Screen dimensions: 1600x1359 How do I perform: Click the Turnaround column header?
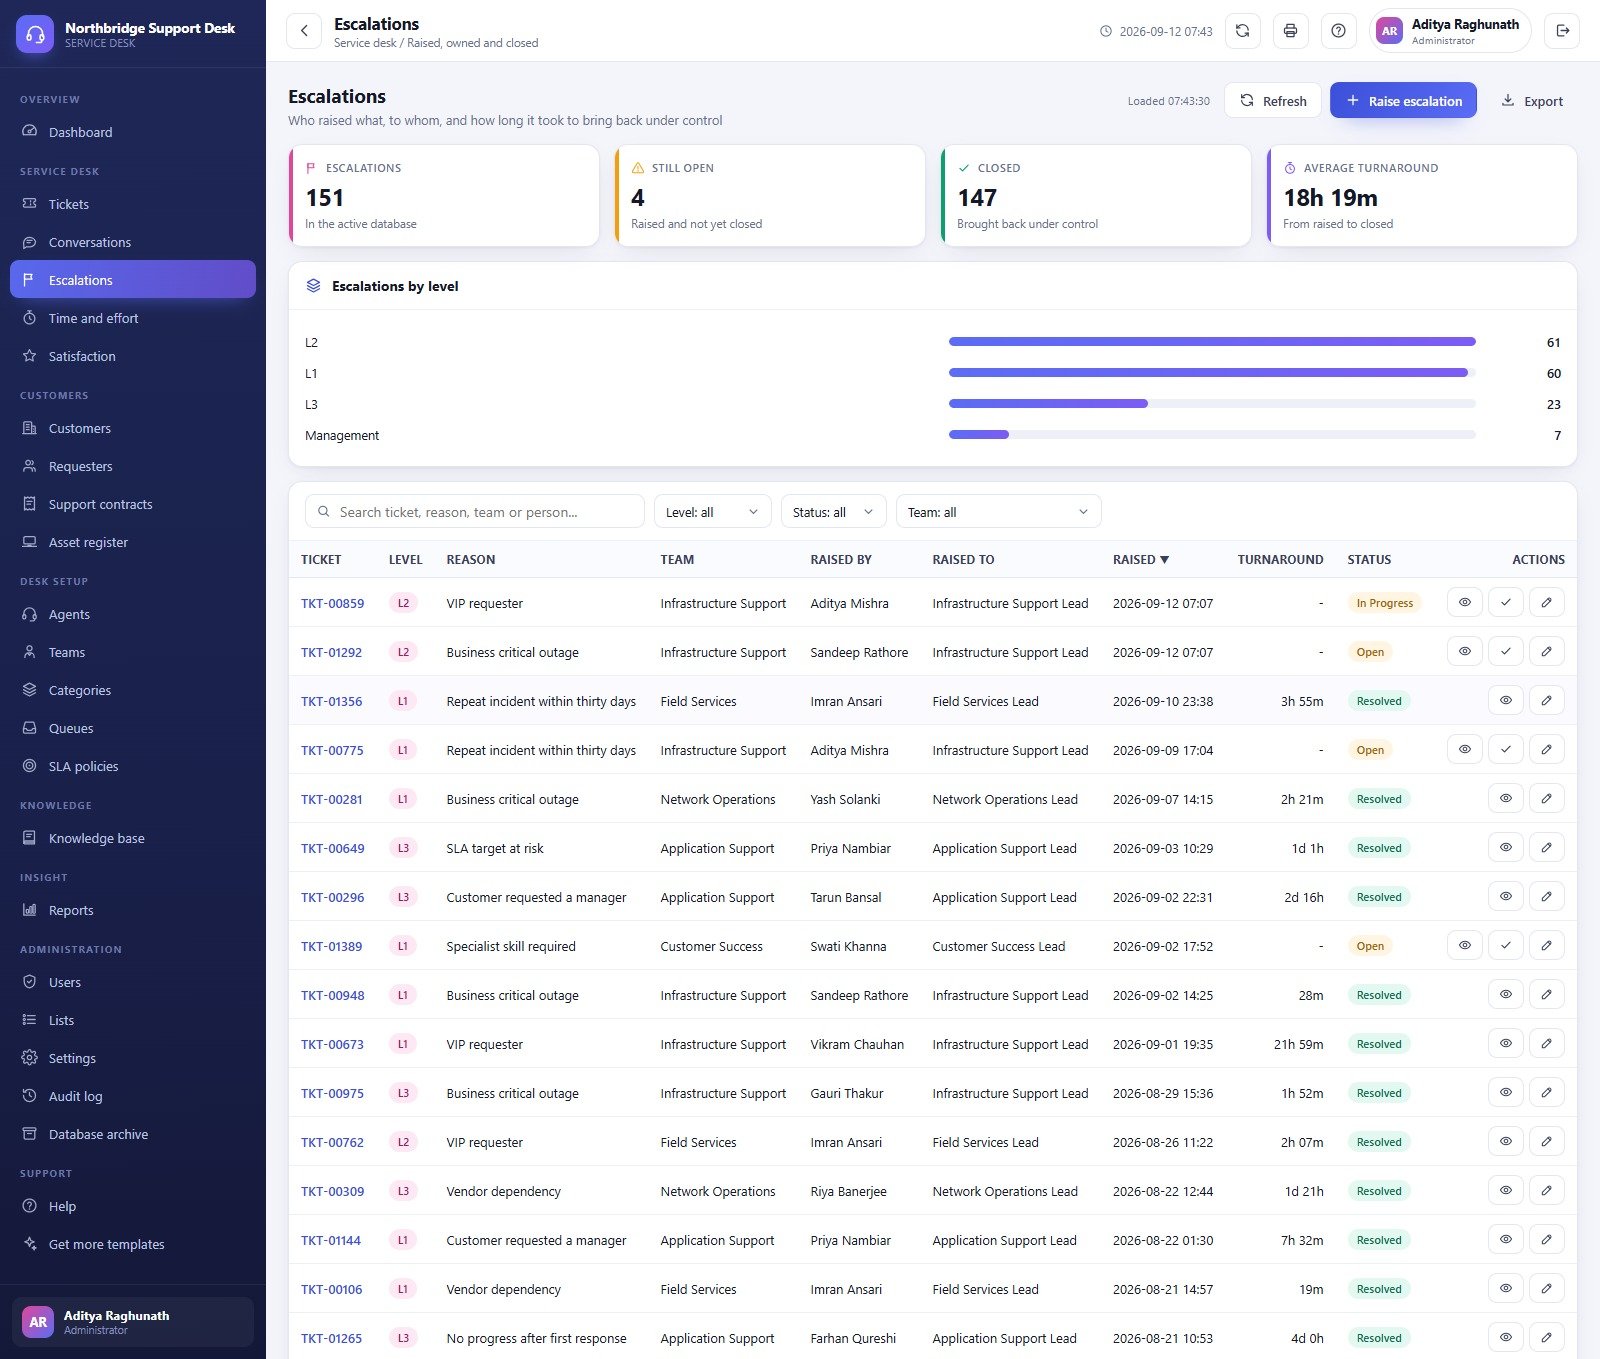click(1280, 560)
